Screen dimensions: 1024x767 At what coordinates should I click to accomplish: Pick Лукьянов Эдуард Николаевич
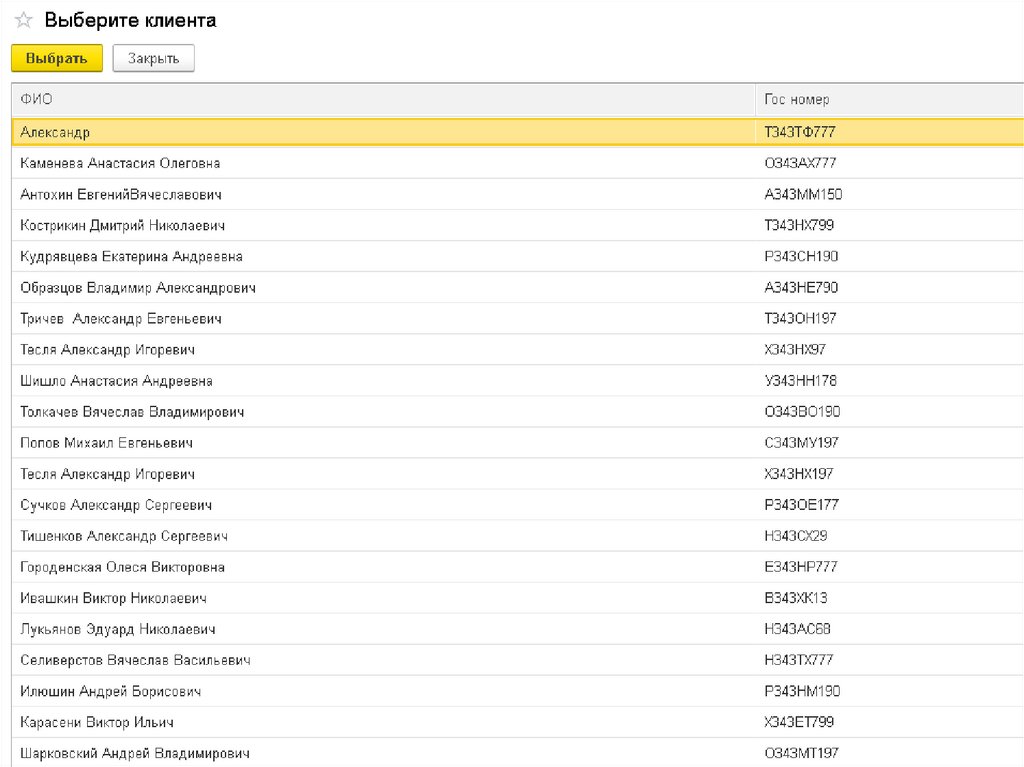pyautogui.click(x=118, y=629)
